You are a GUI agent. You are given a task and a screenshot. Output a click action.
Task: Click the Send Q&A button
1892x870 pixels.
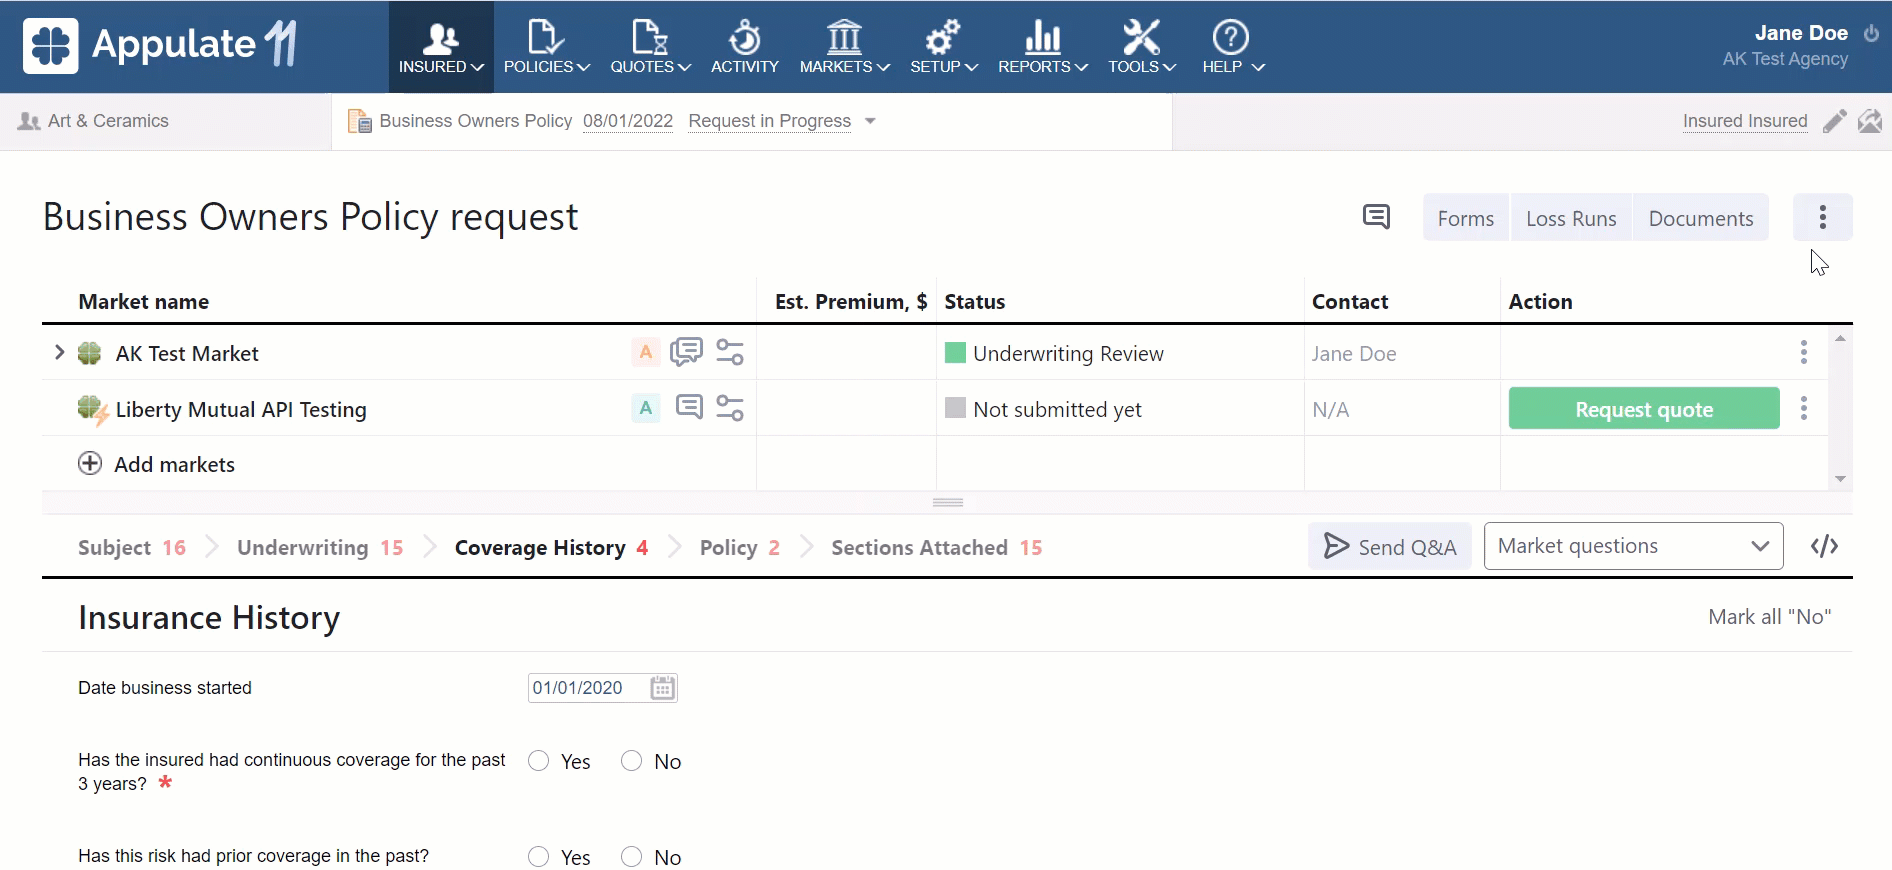pos(1390,546)
